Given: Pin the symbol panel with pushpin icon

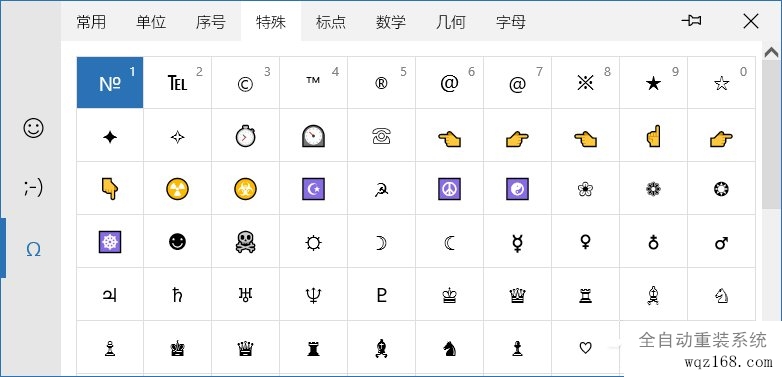Looking at the screenshot, I should click(691, 21).
